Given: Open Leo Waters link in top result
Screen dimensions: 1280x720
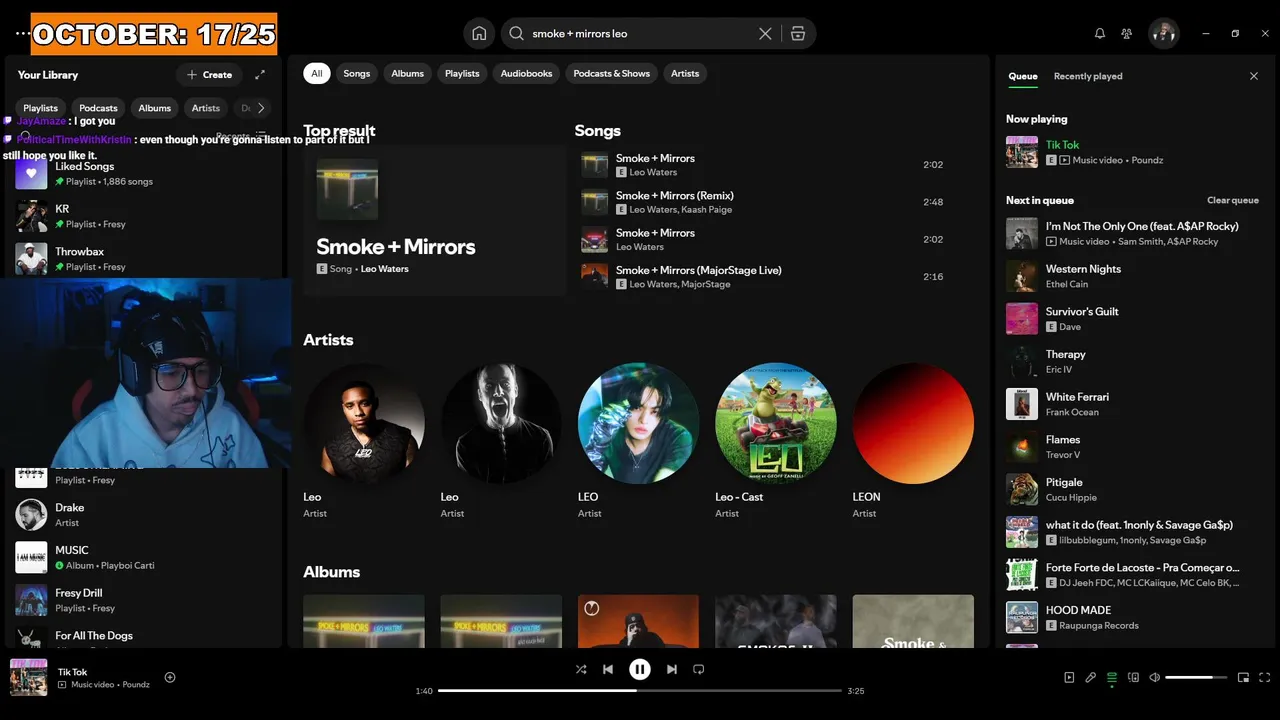Looking at the screenshot, I should 384,269.
